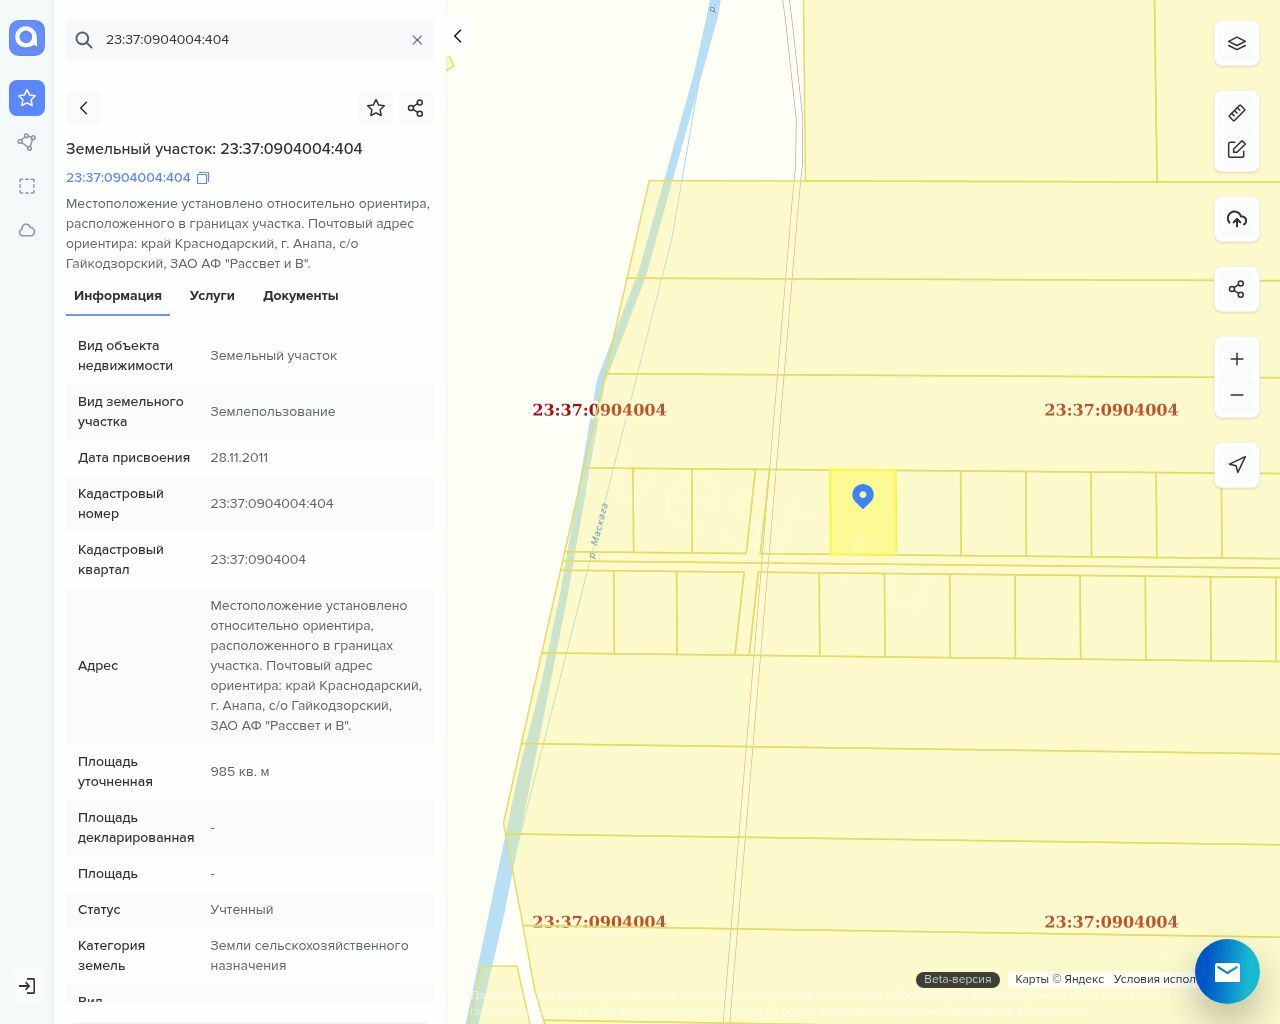The height and width of the screenshot is (1024, 1280).
Task: Click the upload cloud button on map
Action: pos(1237,219)
